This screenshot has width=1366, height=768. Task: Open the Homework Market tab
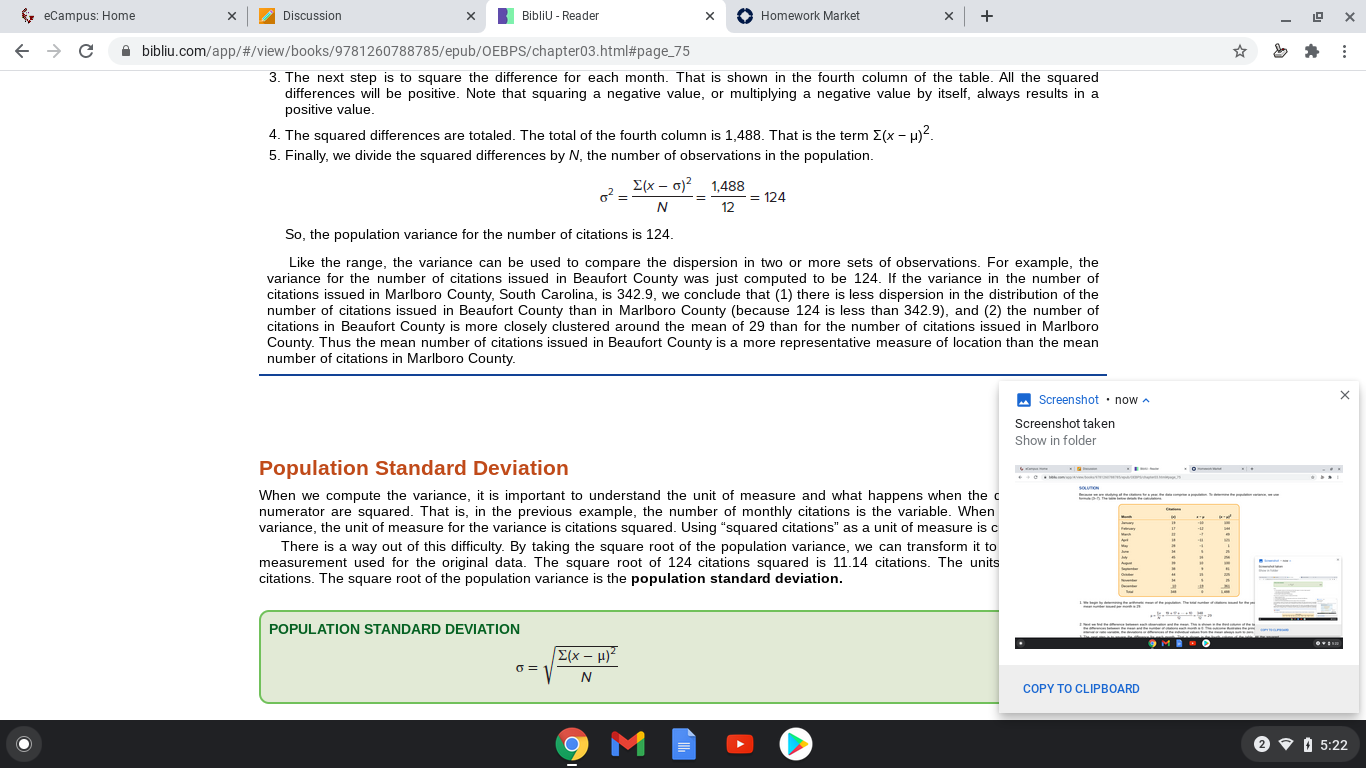tap(842, 16)
